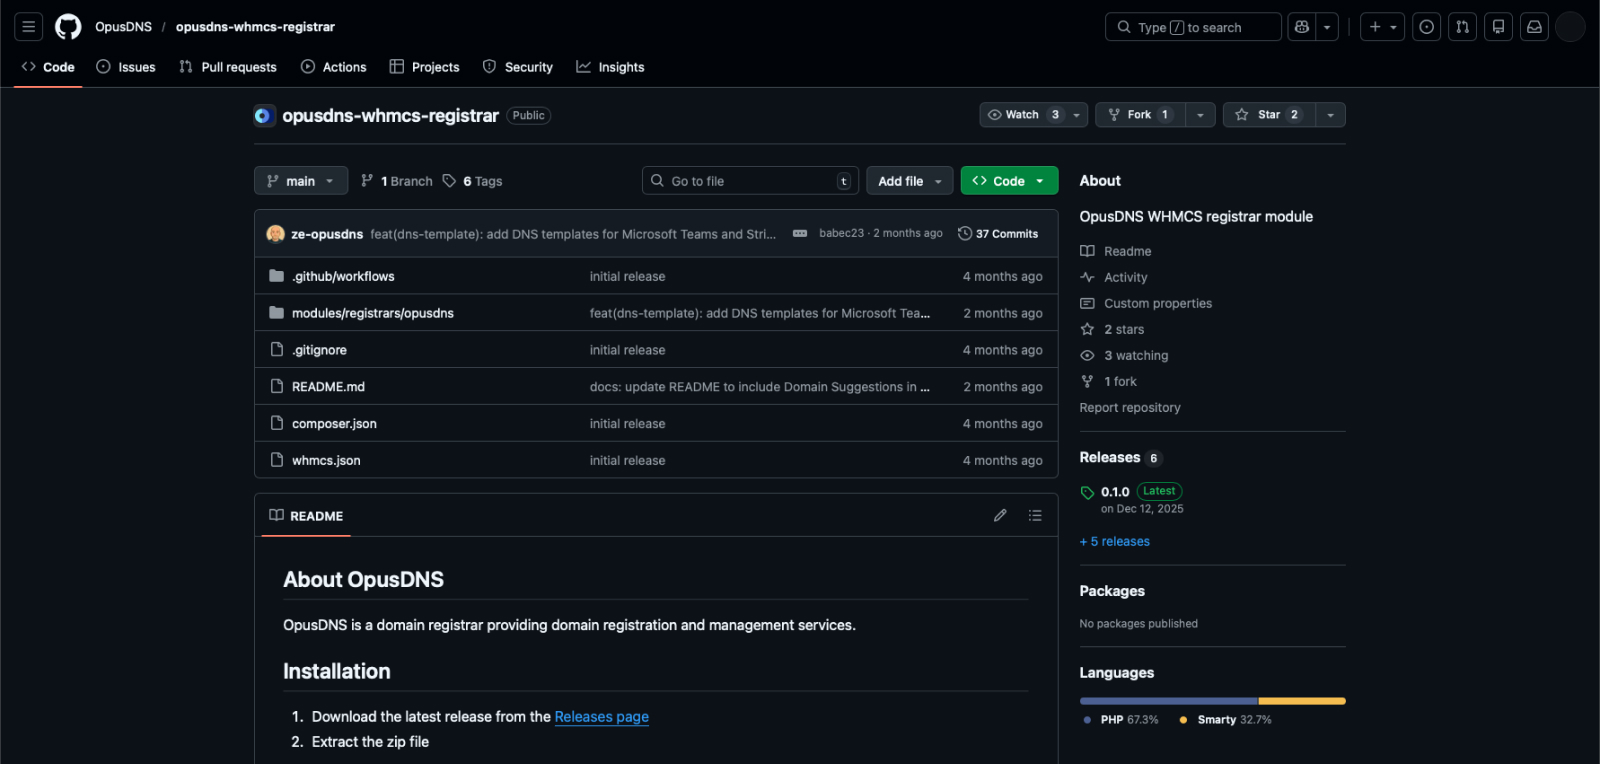Expand the Star lists dropdown arrow
This screenshot has height=764, width=1600.
pos(1331,115)
